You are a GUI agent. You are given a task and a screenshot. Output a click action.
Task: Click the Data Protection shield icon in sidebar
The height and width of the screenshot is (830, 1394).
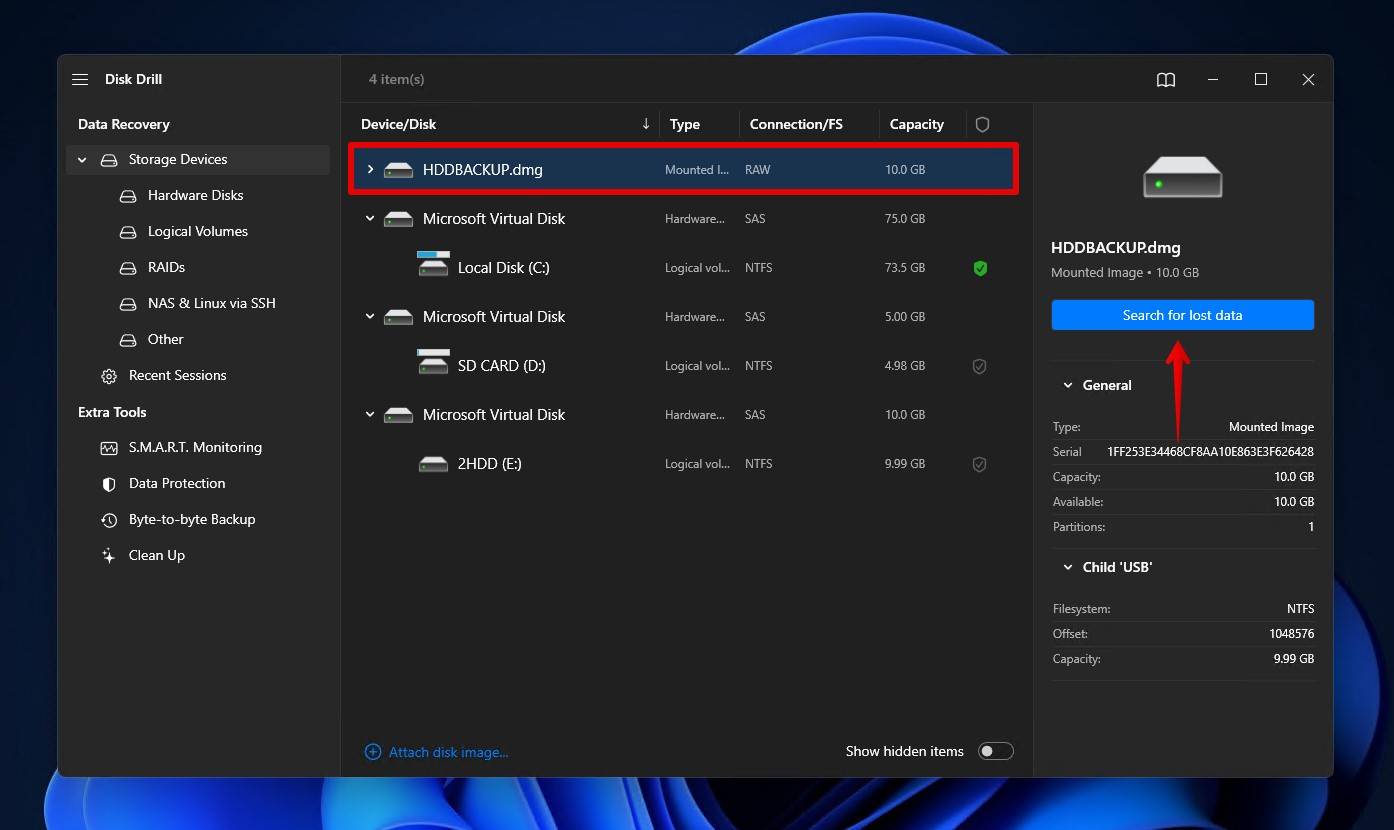(x=109, y=484)
